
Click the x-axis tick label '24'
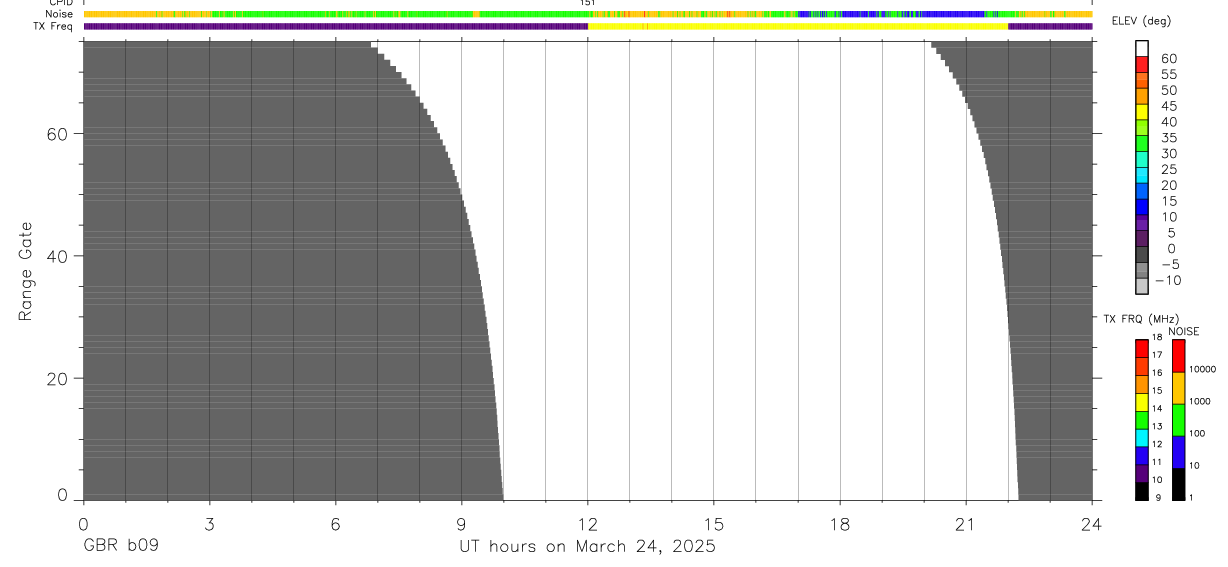click(x=1092, y=523)
